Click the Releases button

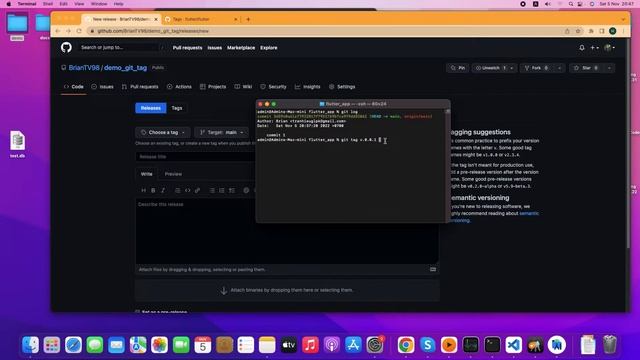(151, 108)
